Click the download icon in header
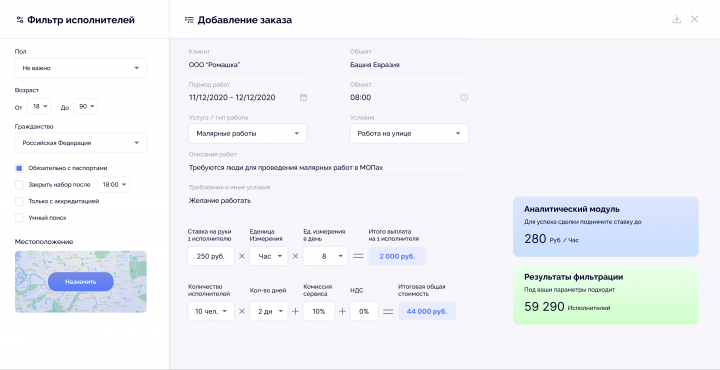 [676, 19]
